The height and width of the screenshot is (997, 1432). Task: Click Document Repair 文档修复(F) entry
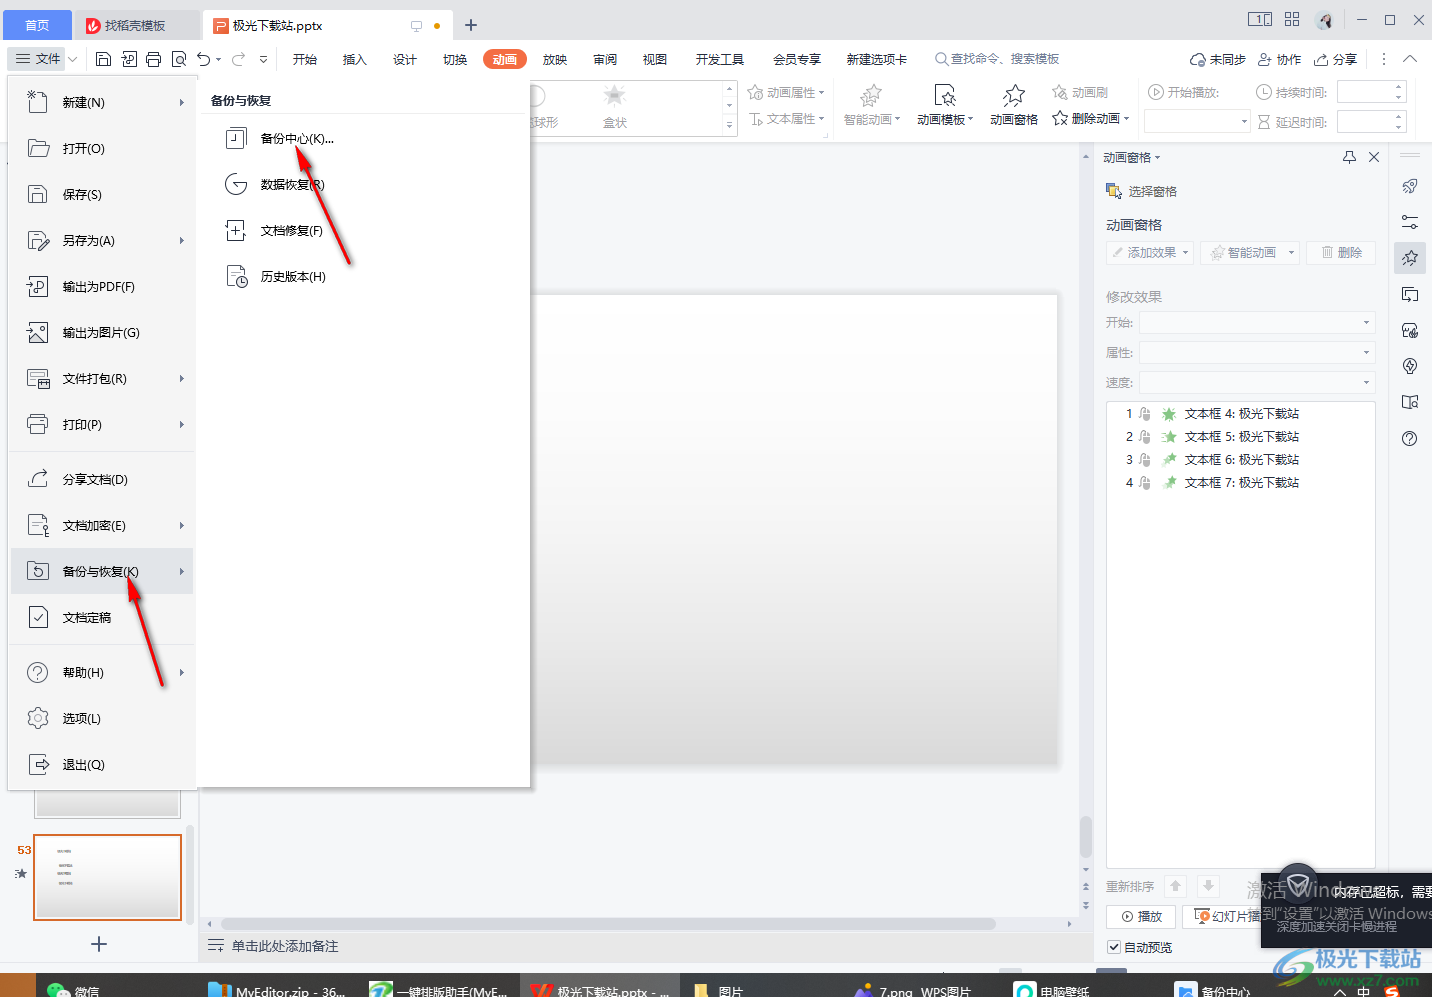point(291,231)
